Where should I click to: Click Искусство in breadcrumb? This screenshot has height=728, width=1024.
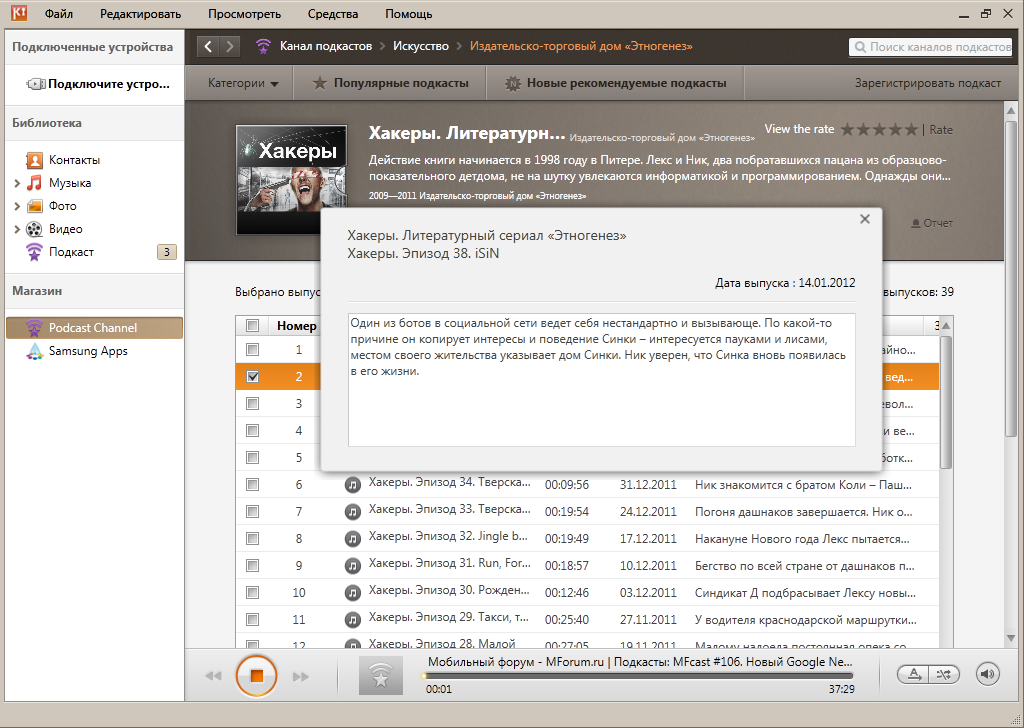tap(421, 46)
